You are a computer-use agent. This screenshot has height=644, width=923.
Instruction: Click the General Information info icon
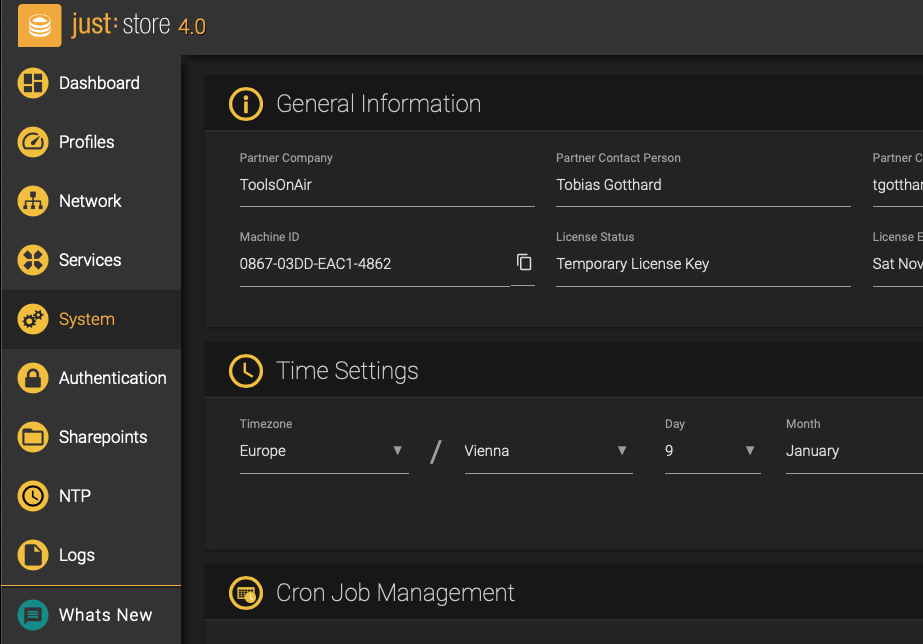click(x=245, y=104)
